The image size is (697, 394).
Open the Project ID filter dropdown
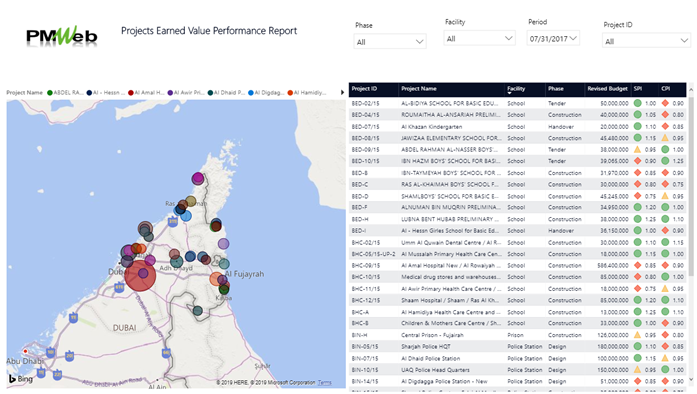[x=647, y=41]
